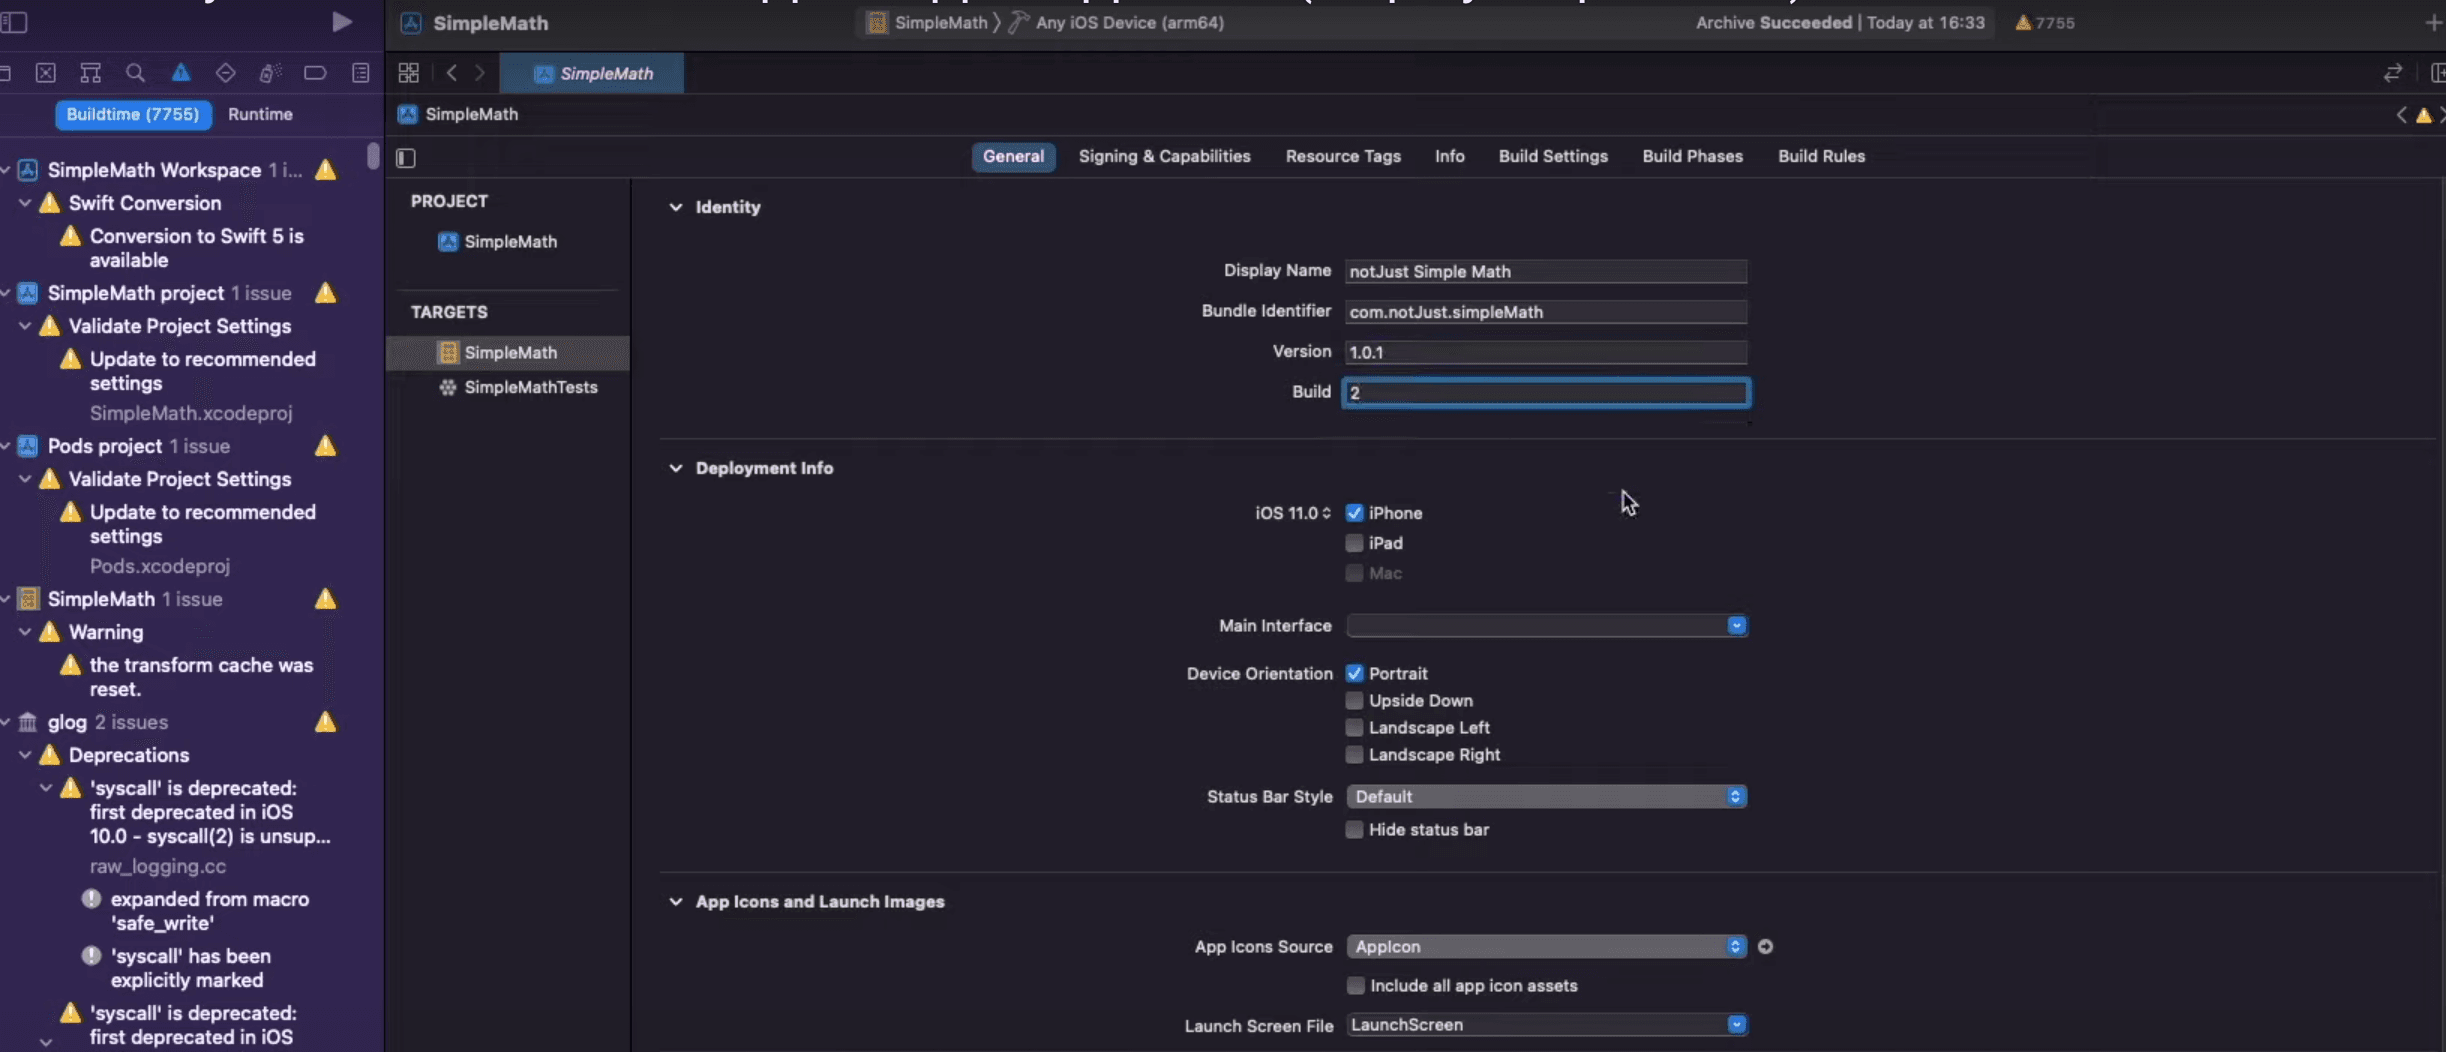Open the Report navigator icon
Image resolution: width=2446 pixels, height=1052 pixels.
[360, 73]
